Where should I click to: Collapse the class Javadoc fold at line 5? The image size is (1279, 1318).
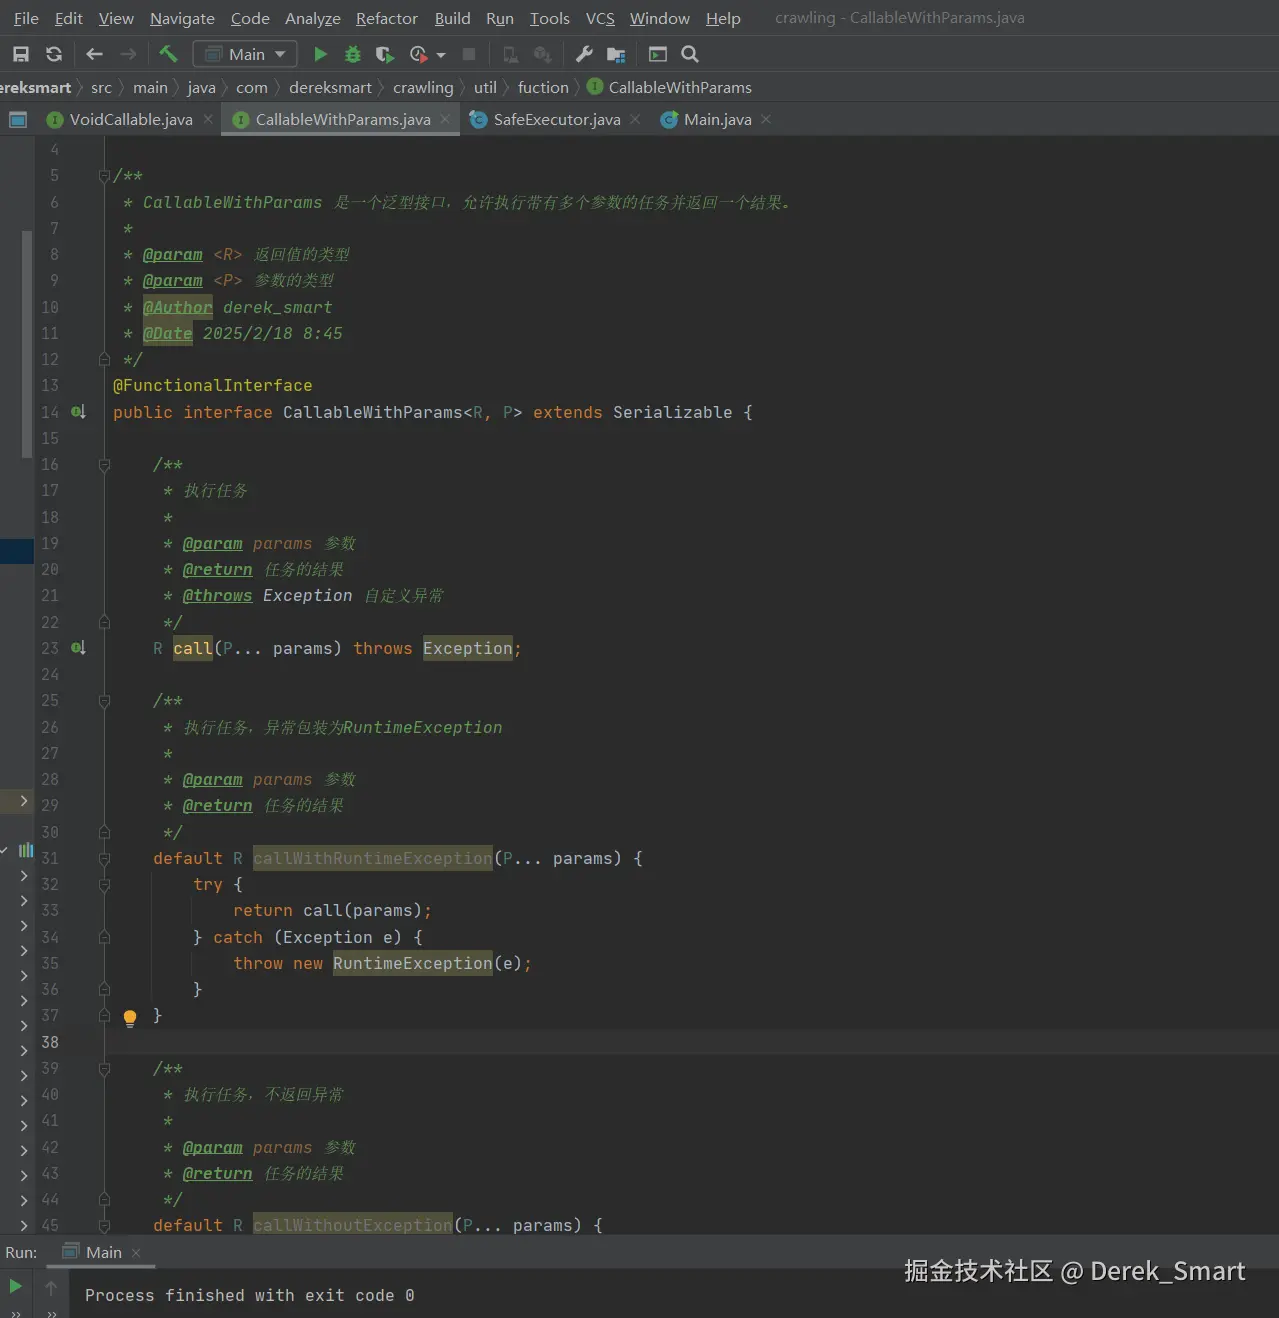click(104, 176)
